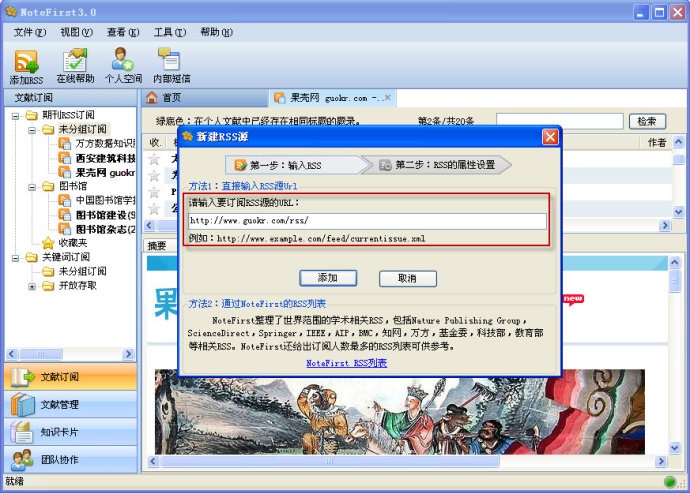The height and width of the screenshot is (494, 690).
Task: Select 图书馆建设 feed in tree
Action: pyautogui.click(x=97, y=215)
